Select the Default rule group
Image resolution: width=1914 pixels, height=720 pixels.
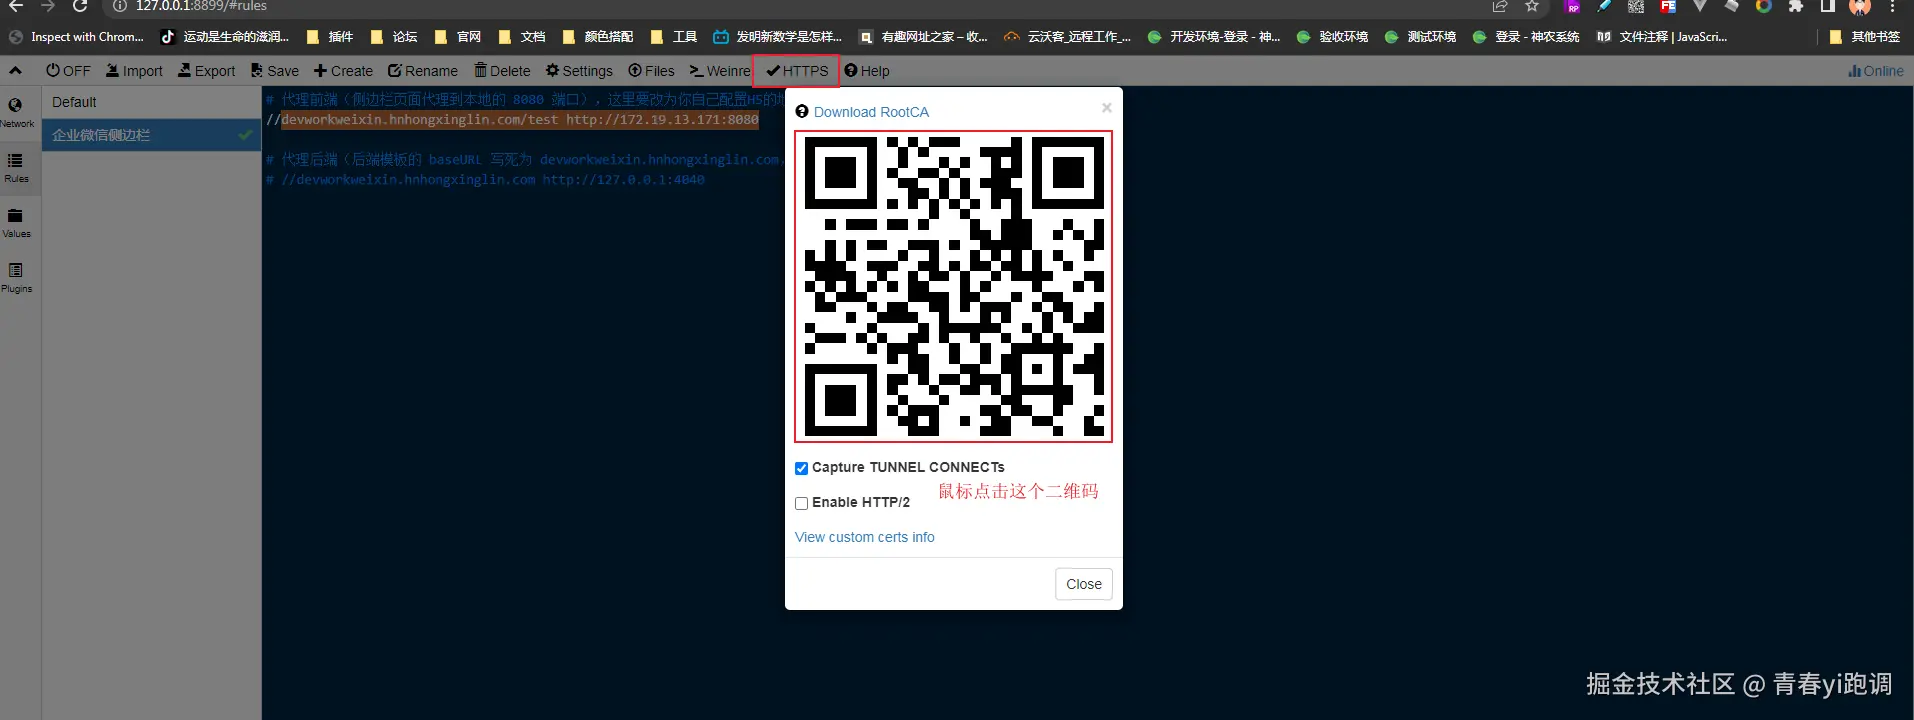point(151,102)
